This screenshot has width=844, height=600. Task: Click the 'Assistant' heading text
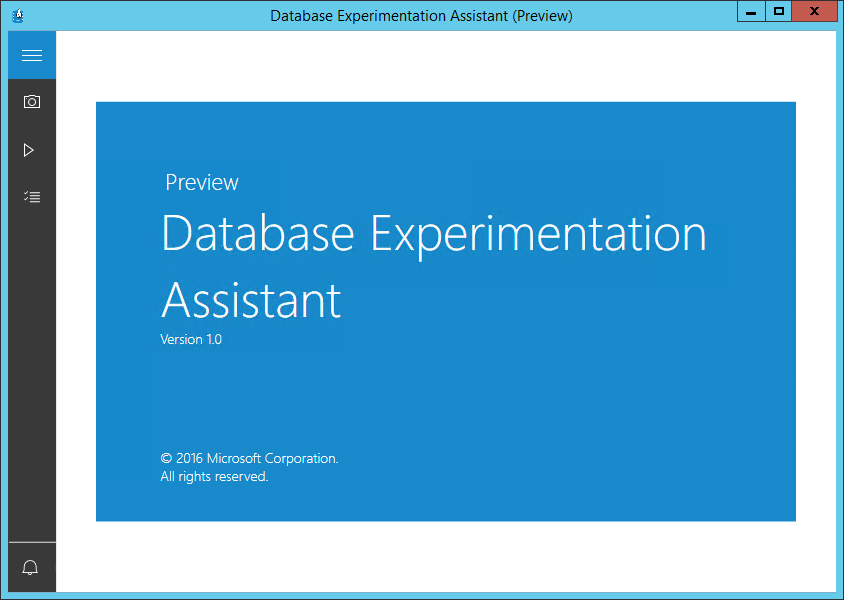click(251, 300)
